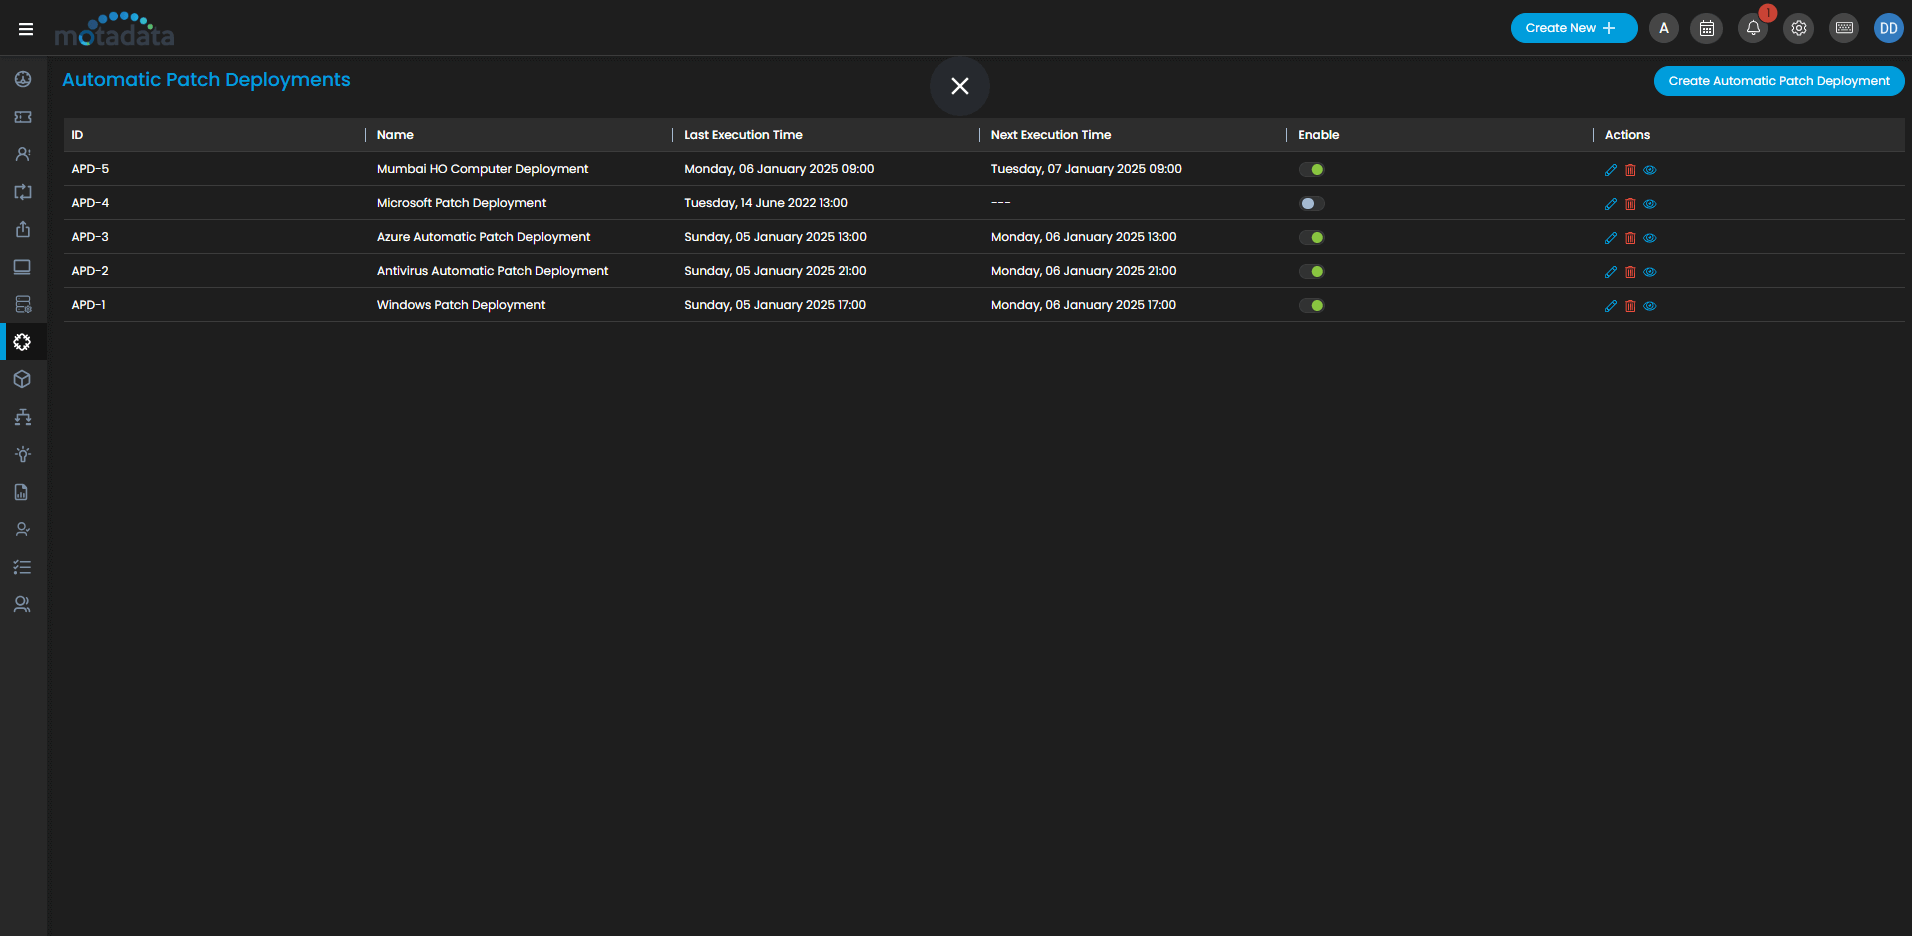The height and width of the screenshot is (936, 1912).
Task: Delete the APD-1 Windows Patch Deployment
Action: [1630, 306]
